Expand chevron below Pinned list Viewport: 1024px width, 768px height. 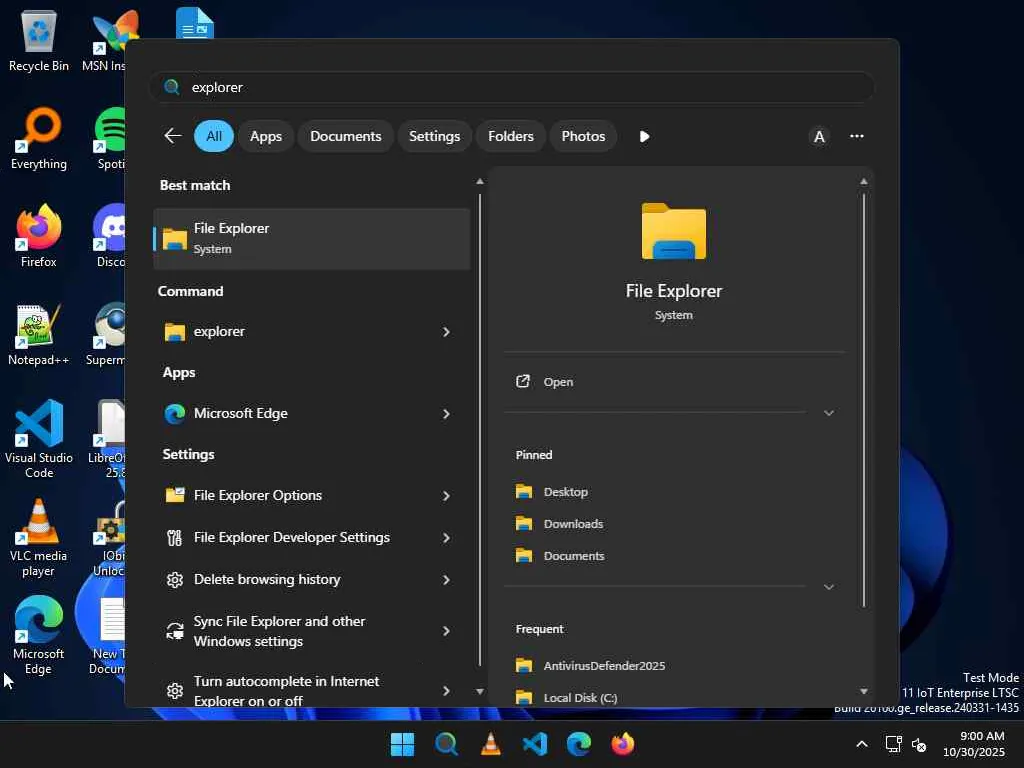click(x=829, y=587)
